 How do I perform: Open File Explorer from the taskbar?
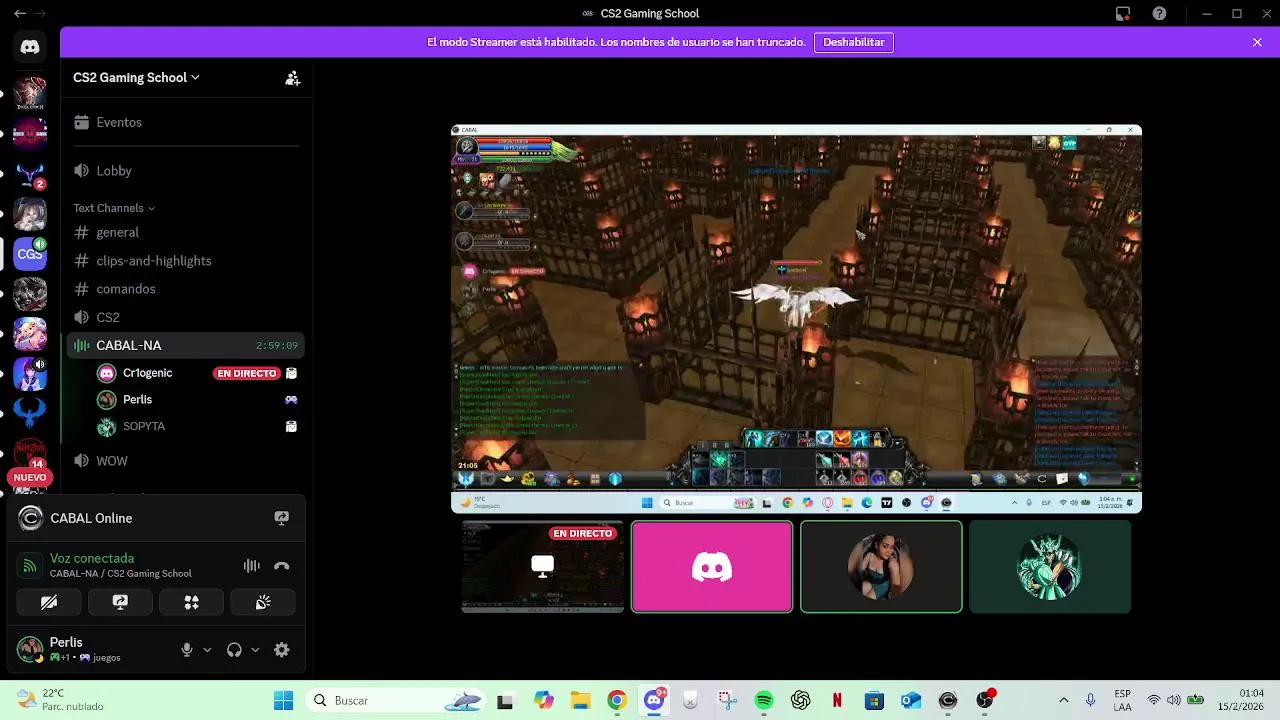(580, 700)
